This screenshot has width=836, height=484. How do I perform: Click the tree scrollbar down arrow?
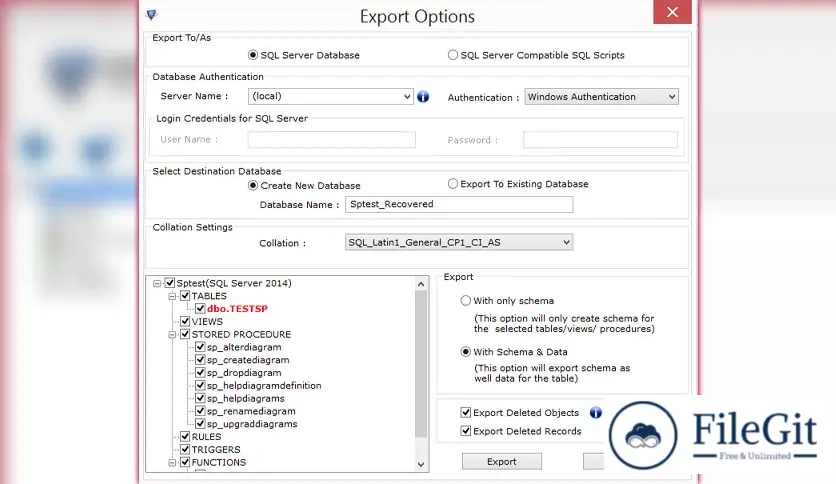(421, 464)
